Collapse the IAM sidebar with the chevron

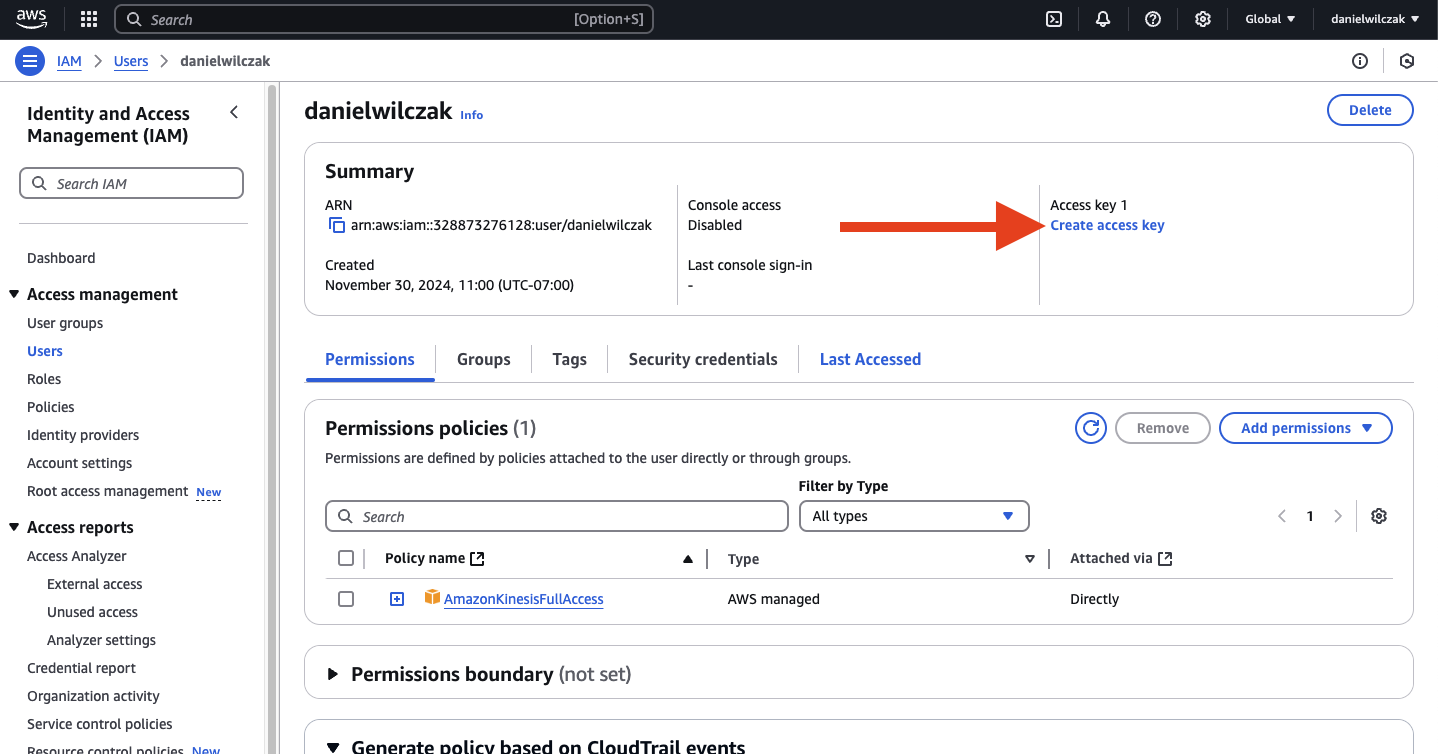point(234,112)
